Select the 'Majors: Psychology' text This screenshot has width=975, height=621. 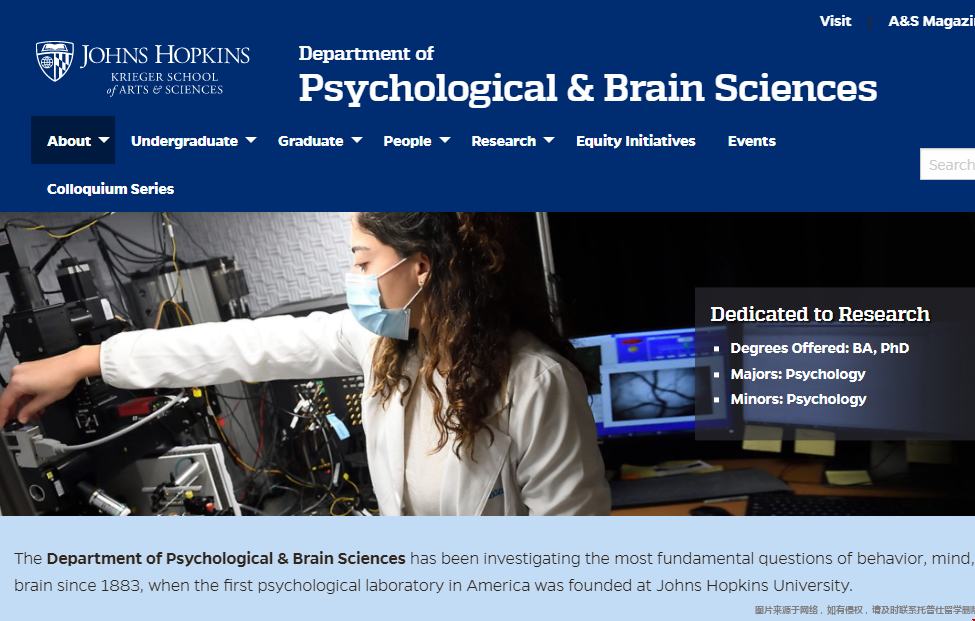pos(798,374)
